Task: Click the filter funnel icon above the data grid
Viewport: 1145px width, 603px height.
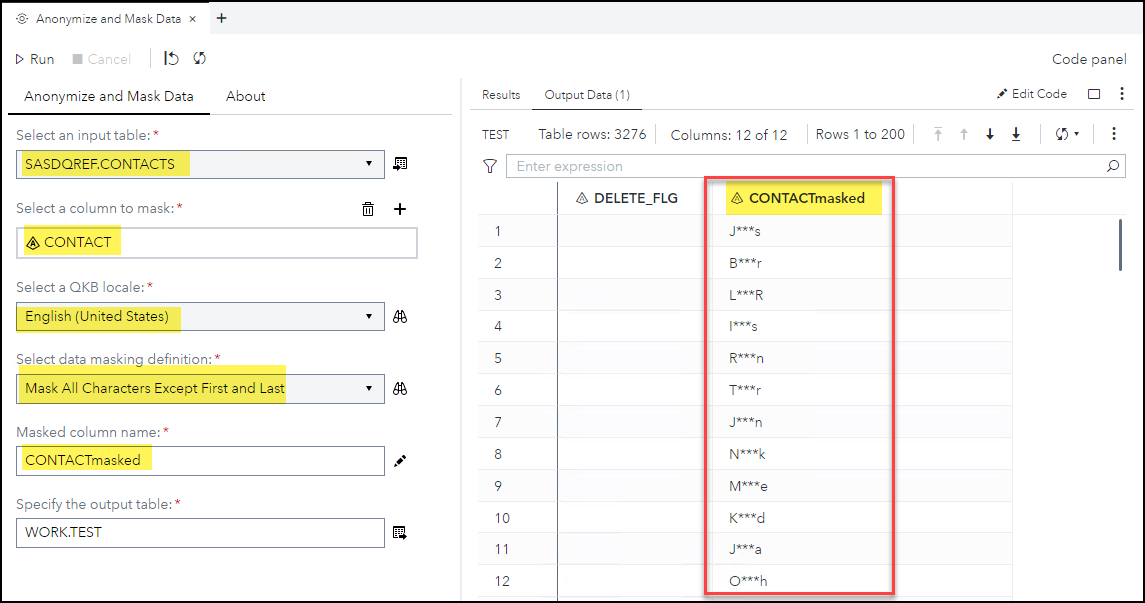Action: 489,167
